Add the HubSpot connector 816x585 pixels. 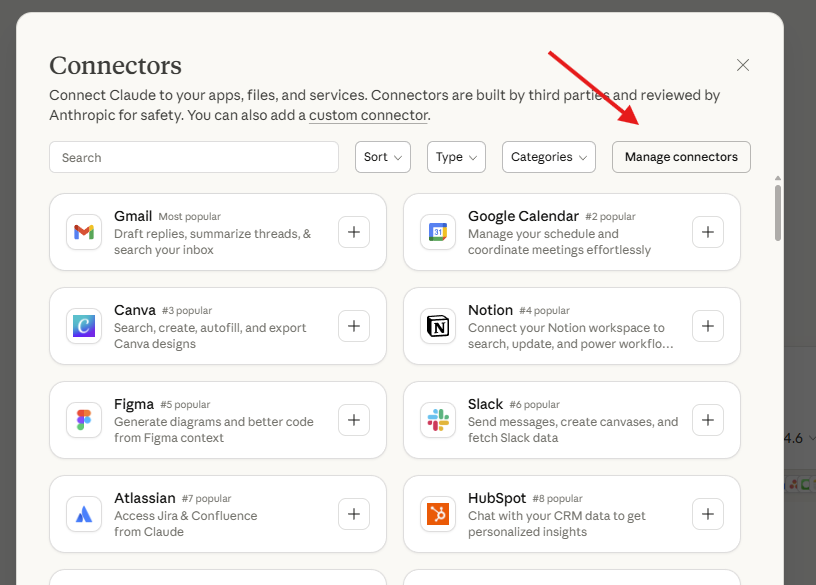708,514
